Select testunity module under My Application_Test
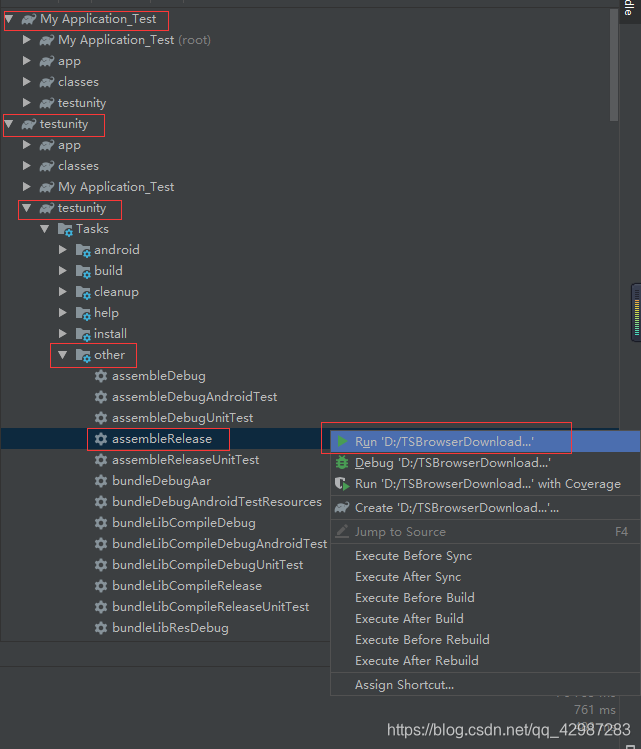This screenshot has height=749, width=641. [x=82, y=103]
